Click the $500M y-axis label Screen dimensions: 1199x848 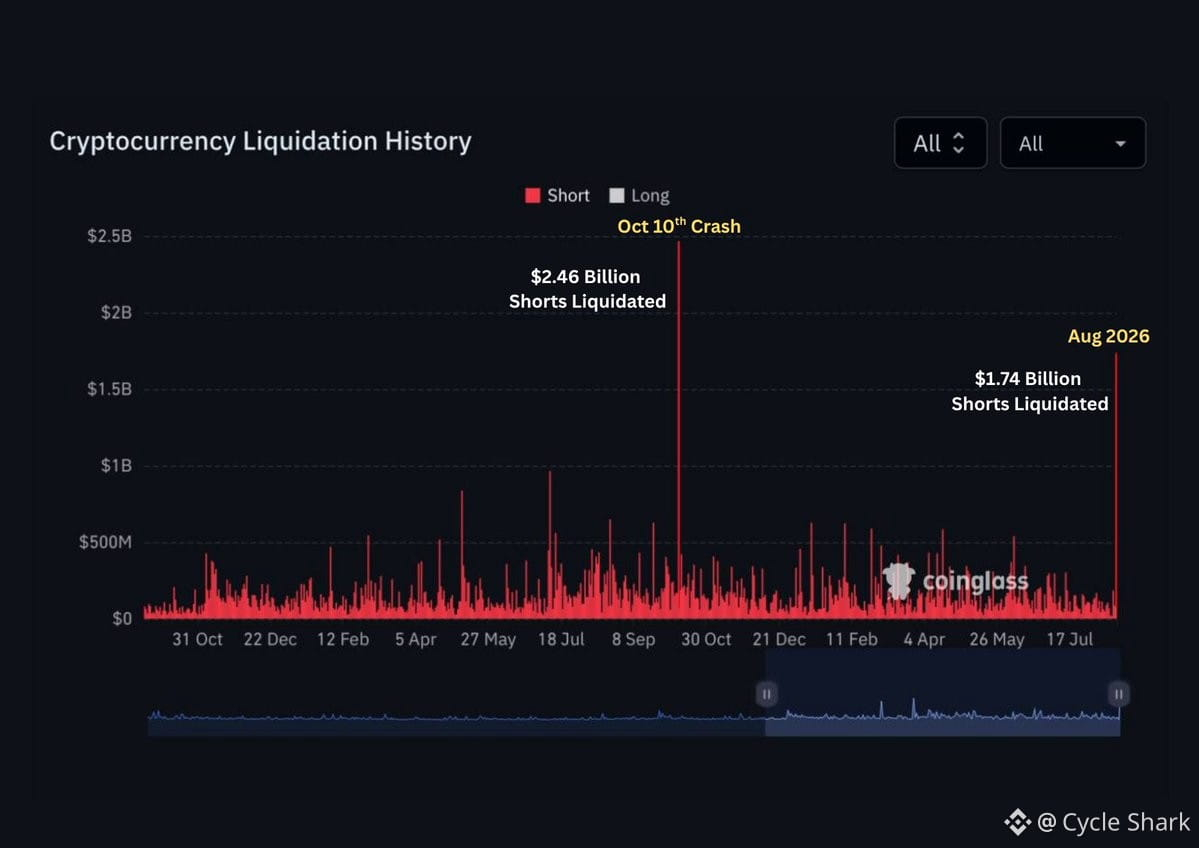coord(106,542)
